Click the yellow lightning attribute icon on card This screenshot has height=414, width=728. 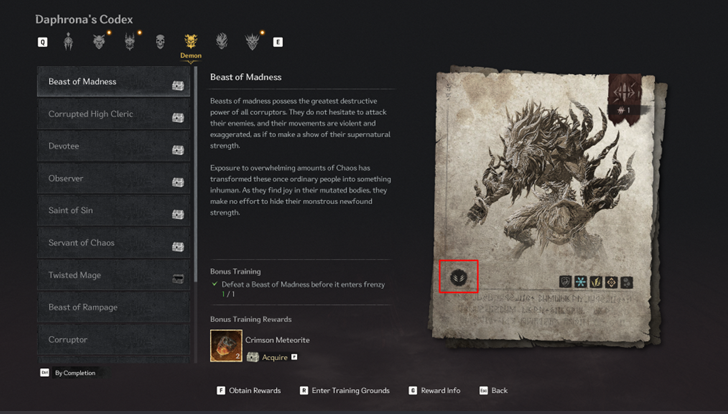[x=596, y=282]
